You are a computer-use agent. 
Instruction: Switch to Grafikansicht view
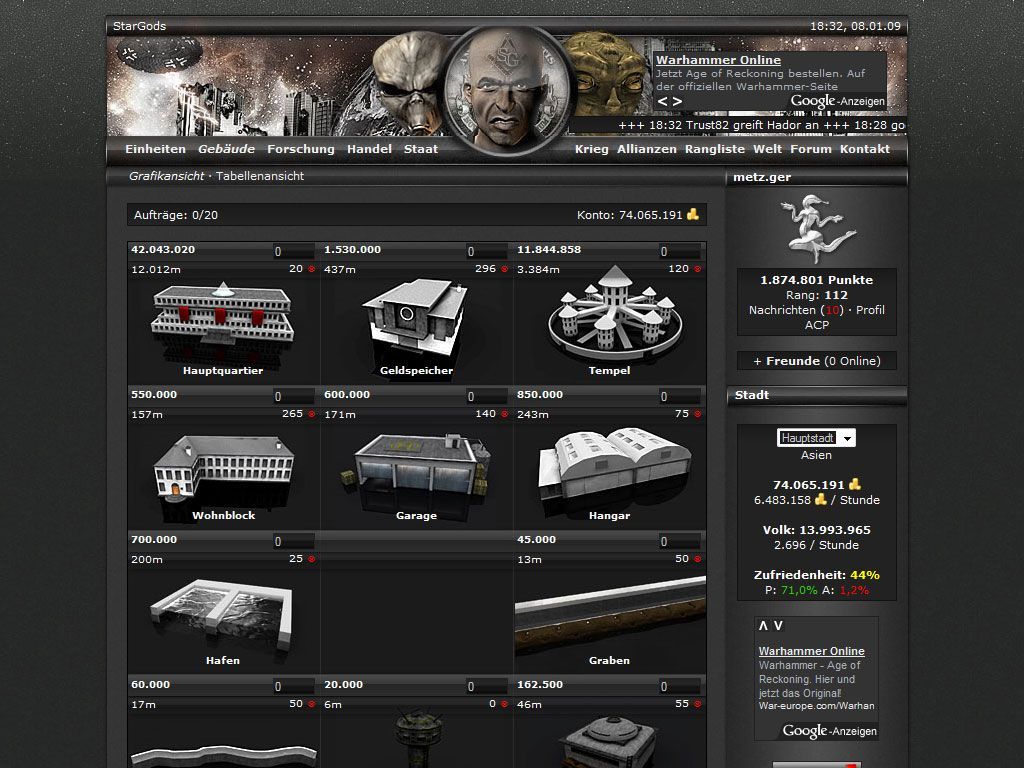pyautogui.click(x=167, y=176)
